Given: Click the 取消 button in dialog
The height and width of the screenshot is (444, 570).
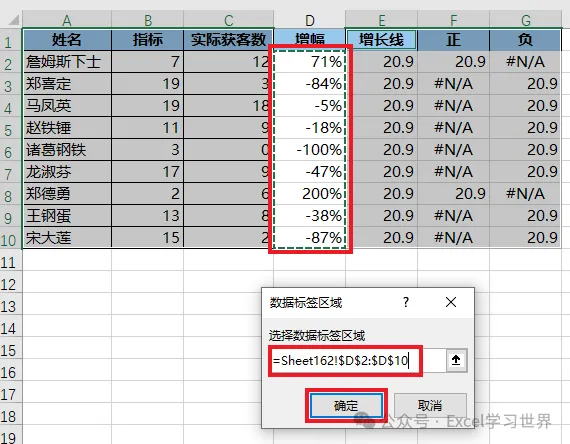Looking at the screenshot, I should (x=430, y=405).
